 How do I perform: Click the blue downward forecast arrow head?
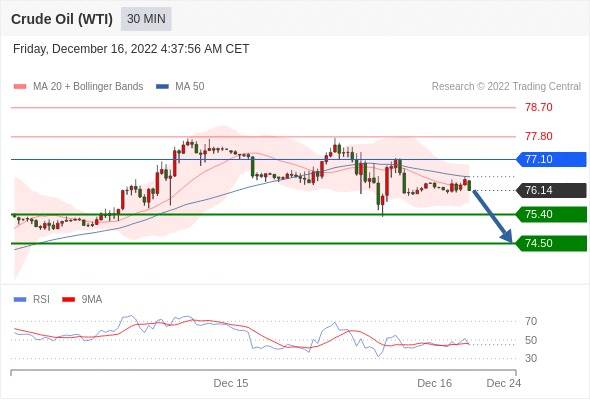coord(507,236)
